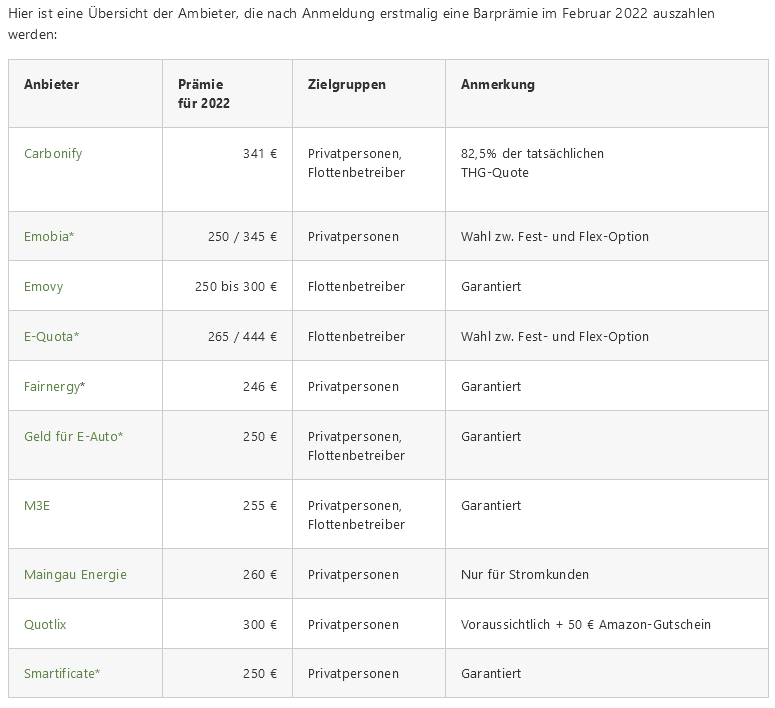Open the Emovy link

point(43,287)
